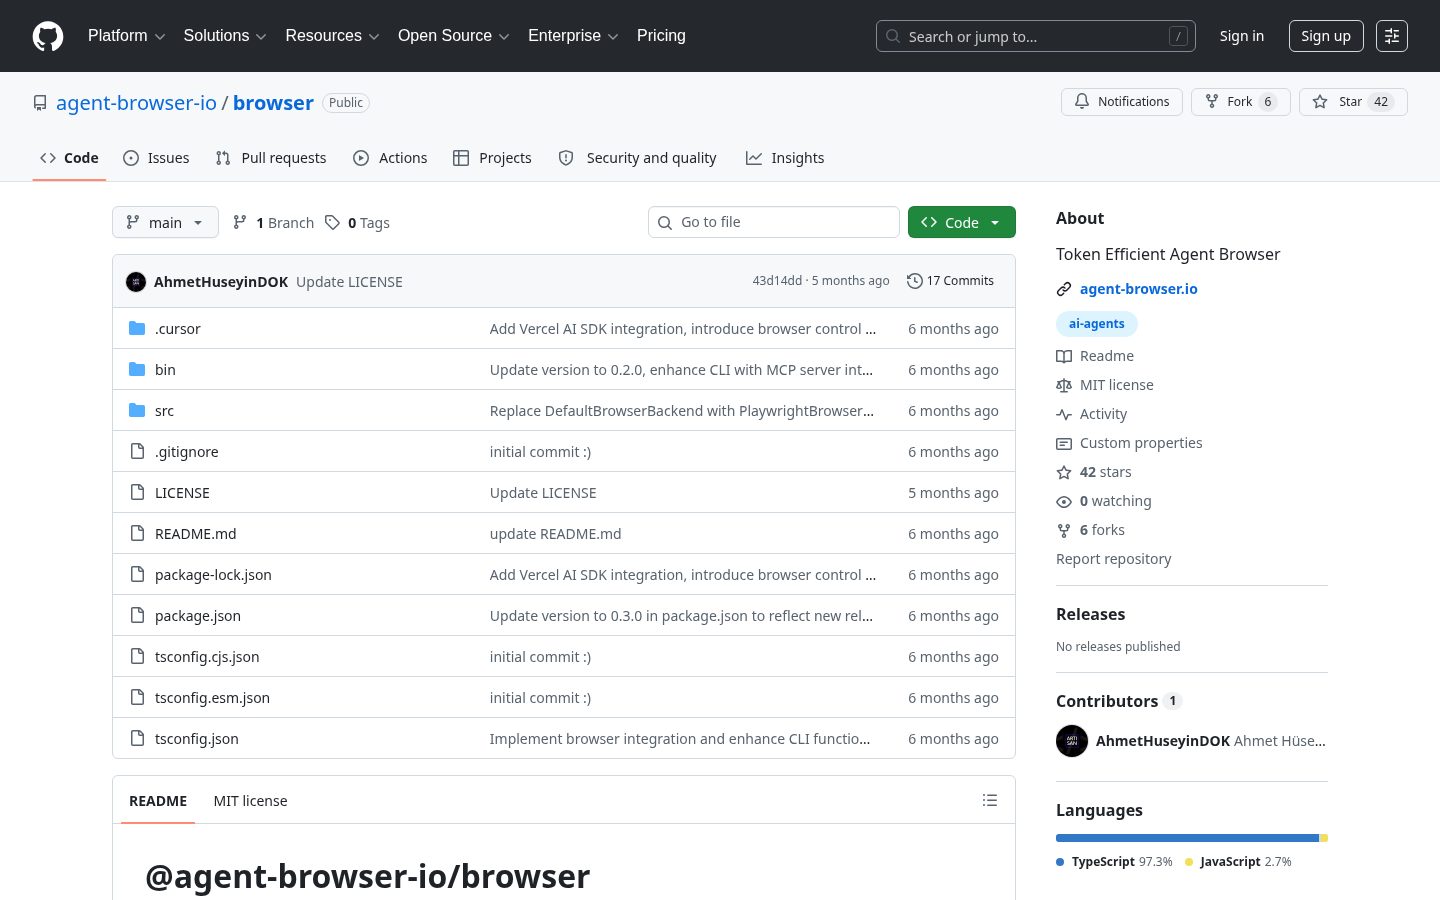Fork the repository with Fork button

pyautogui.click(x=1241, y=102)
